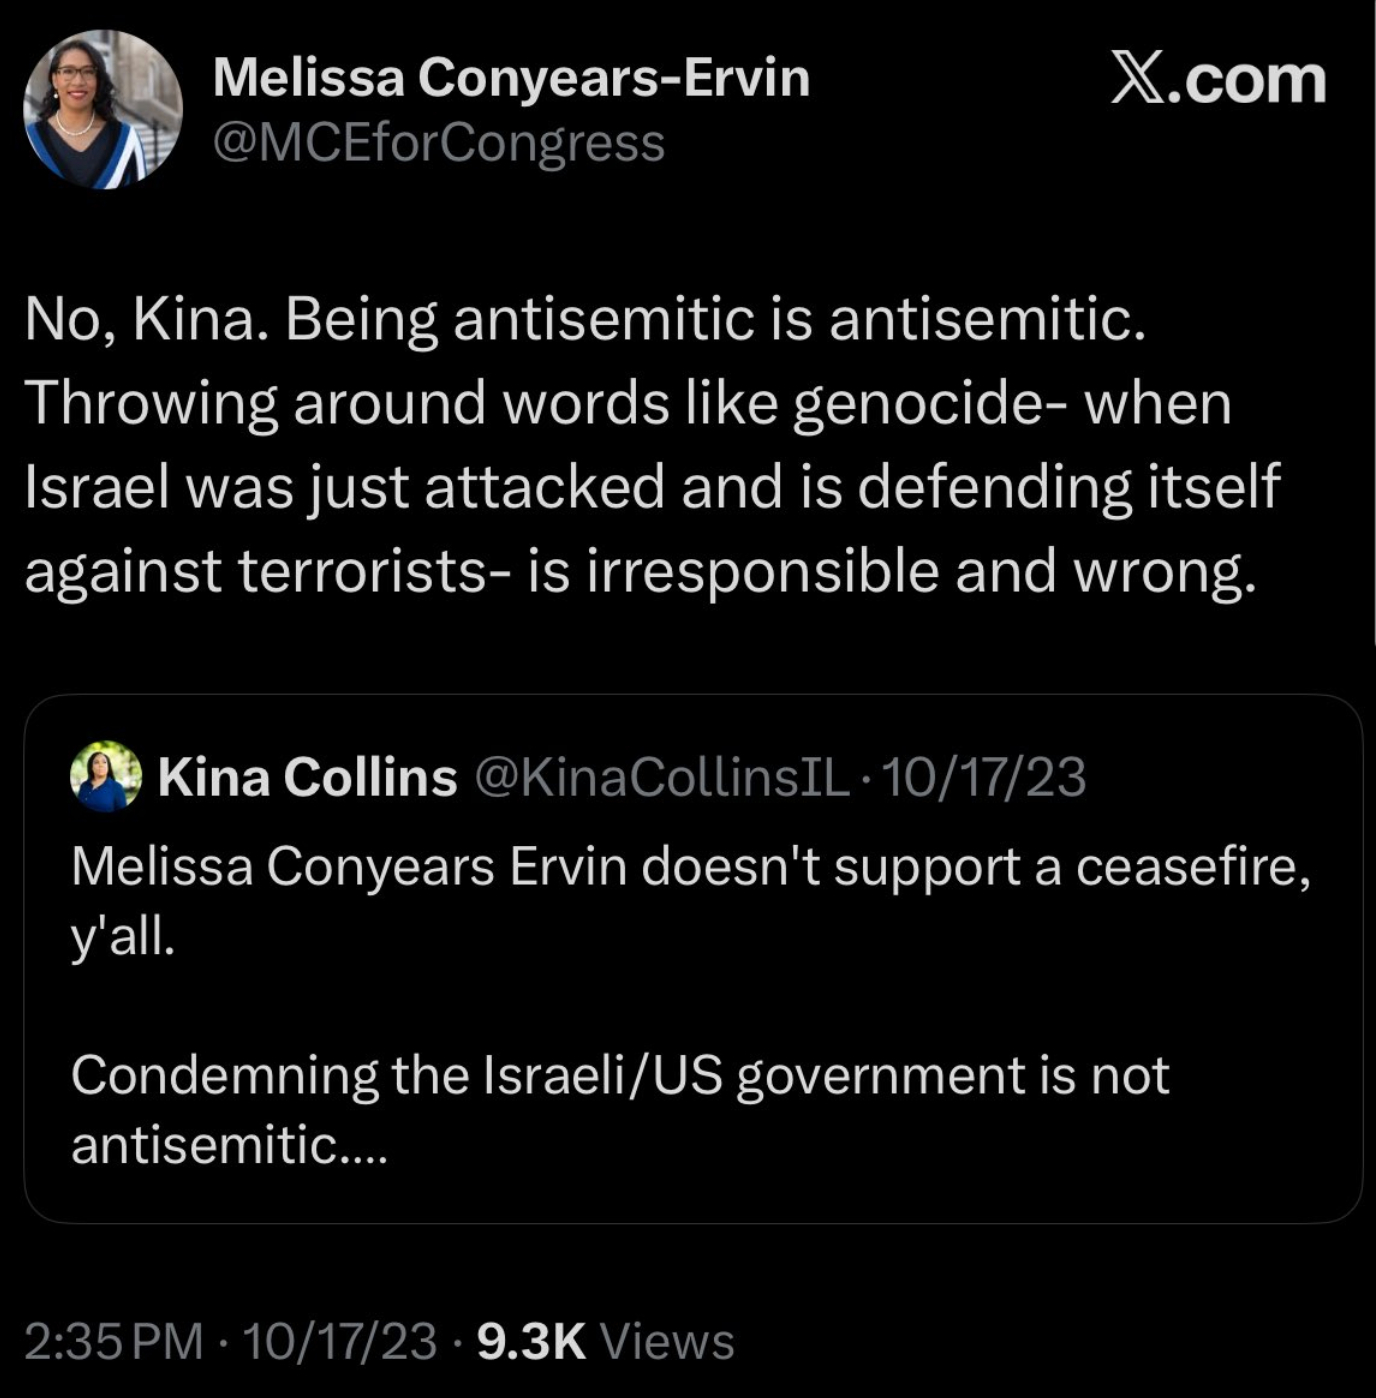The height and width of the screenshot is (1398, 1376).
Task: Expand the truncated "antisemitic...." text
Action: coord(228,1145)
